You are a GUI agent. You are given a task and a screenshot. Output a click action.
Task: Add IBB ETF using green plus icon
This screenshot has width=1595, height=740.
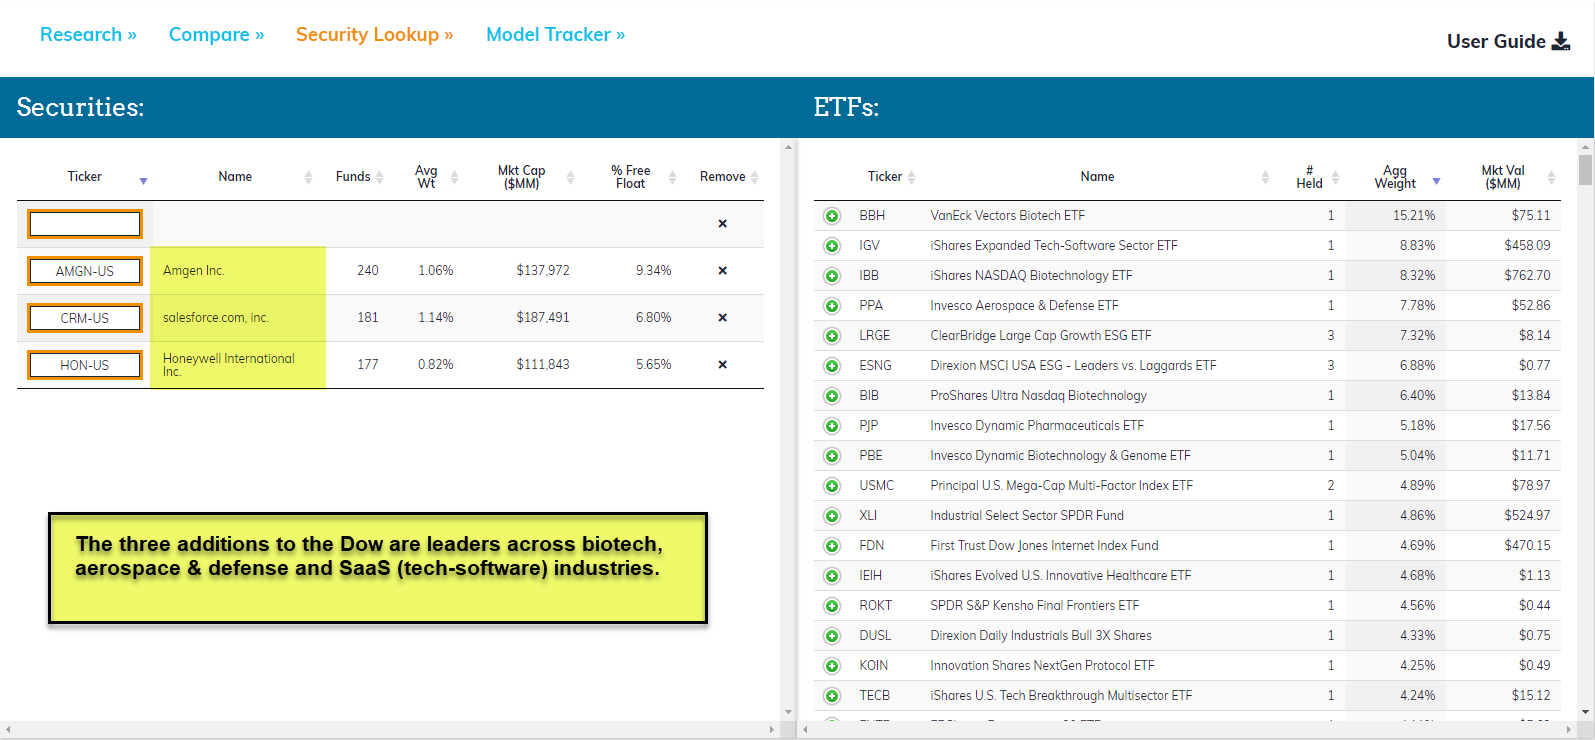pyautogui.click(x=832, y=276)
